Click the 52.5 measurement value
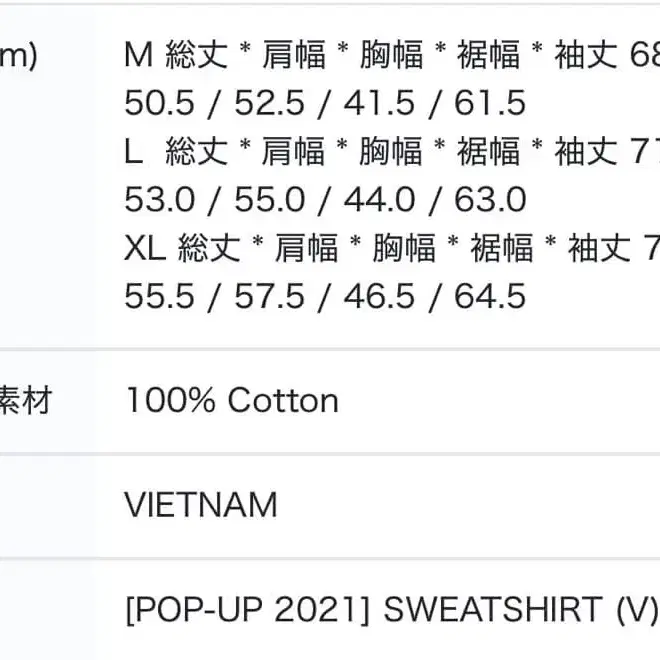Viewport: 660px width, 660px height. (270, 103)
